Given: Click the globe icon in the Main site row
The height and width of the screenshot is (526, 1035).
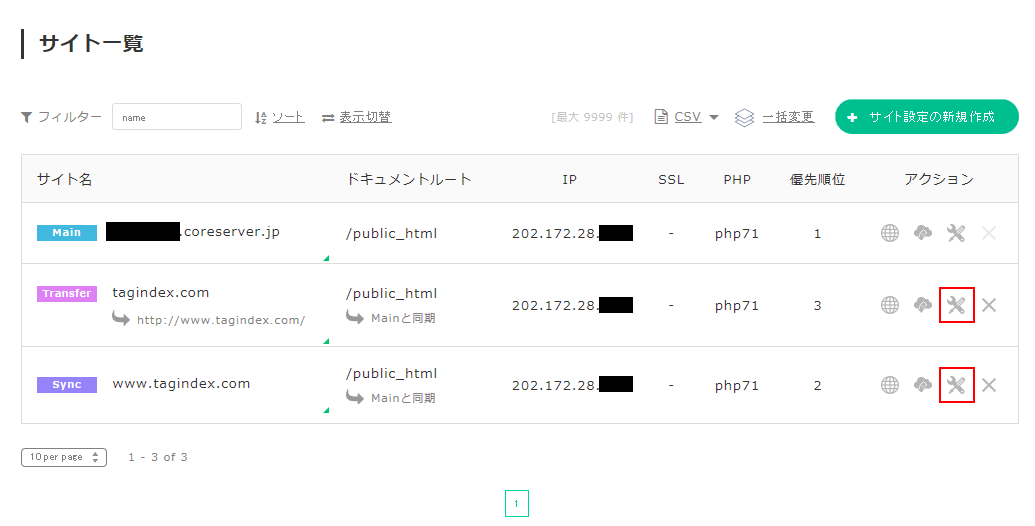Looking at the screenshot, I should click(x=890, y=233).
